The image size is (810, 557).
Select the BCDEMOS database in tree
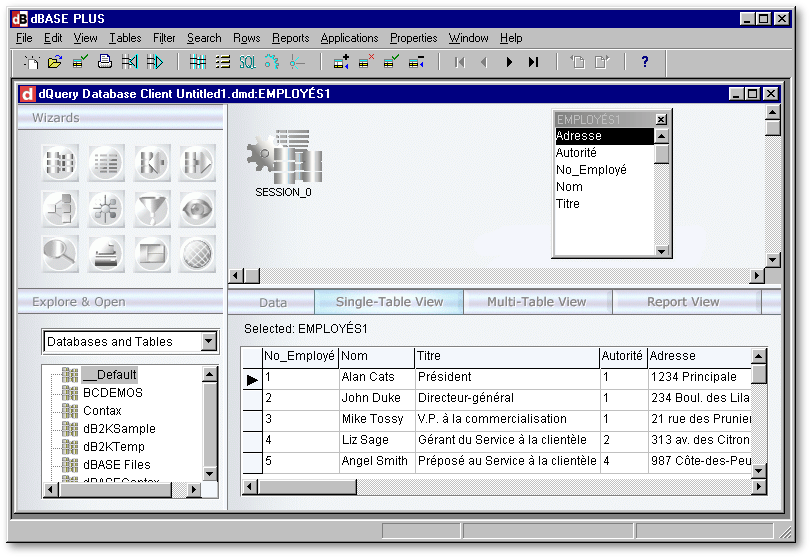point(112,393)
